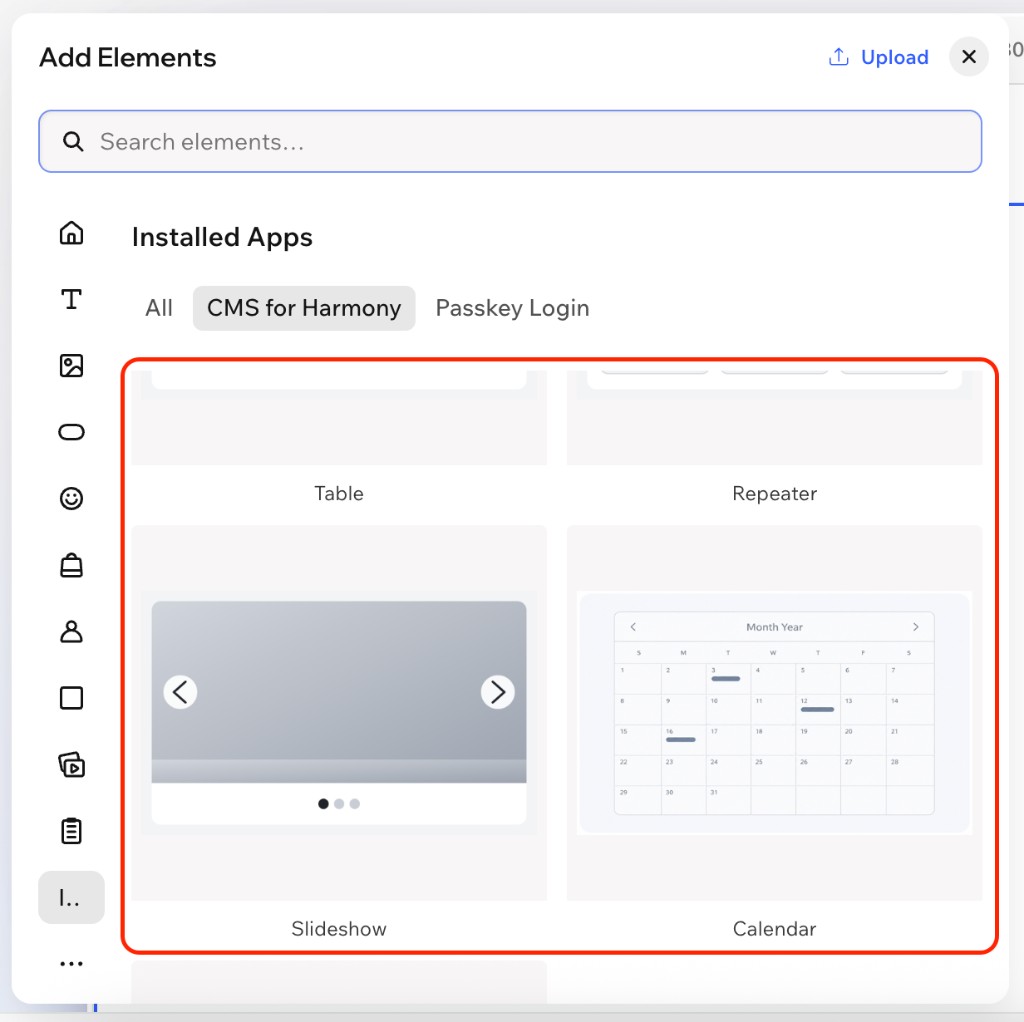Viewport: 1024px width, 1022px height.
Task: Click the upload arrow icon
Action: click(839, 57)
